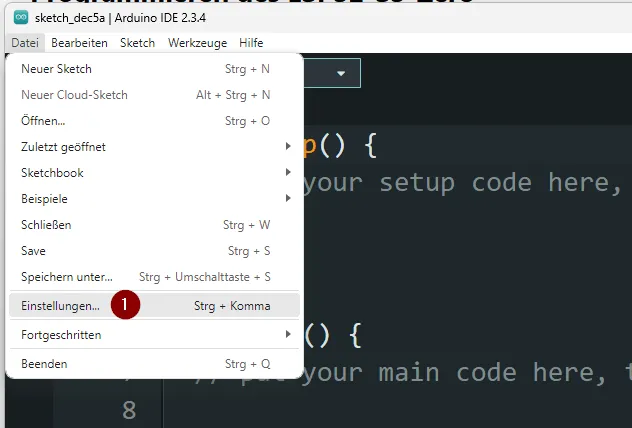This screenshot has height=428, width=632.
Task: Choose Neuer Sketch from the menu
Action: 56,69
